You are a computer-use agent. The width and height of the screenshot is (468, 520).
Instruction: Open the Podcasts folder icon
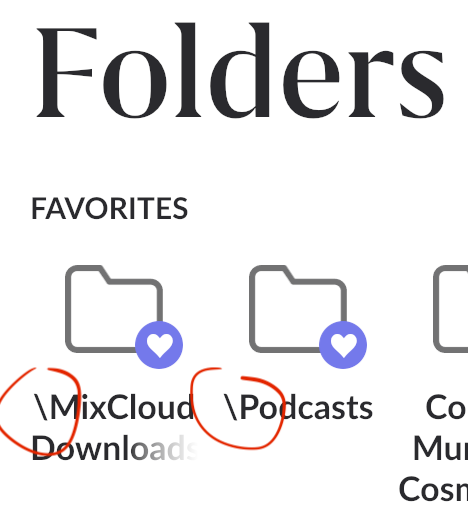pos(298,309)
